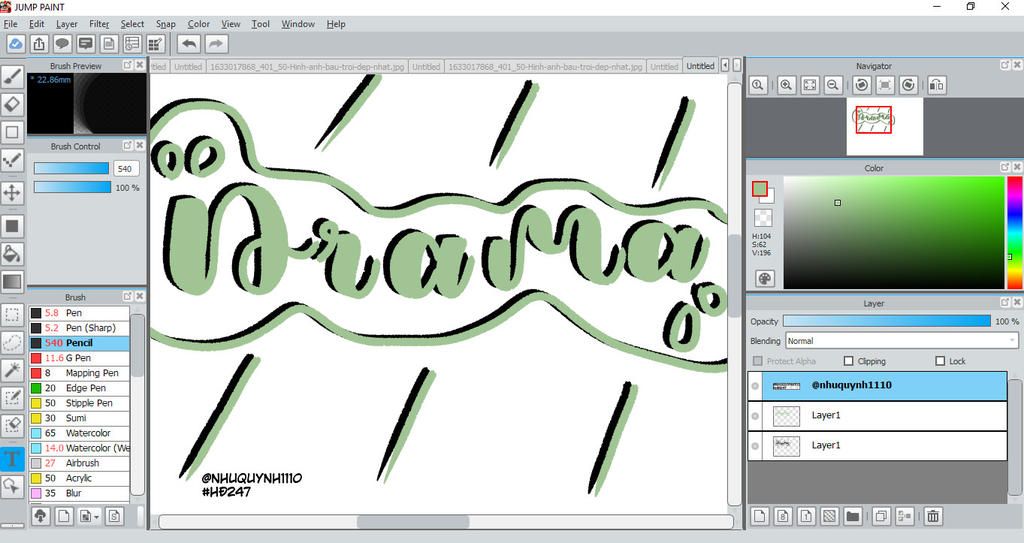Open the Layer menu

(x=67, y=24)
